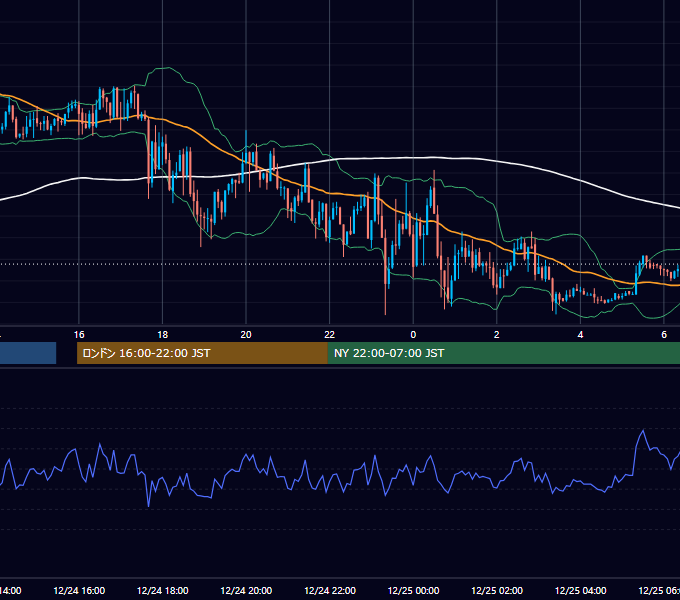
Task: Select the NY 22:00-07:00 JST session bar
Action: [x=504, y=353]
